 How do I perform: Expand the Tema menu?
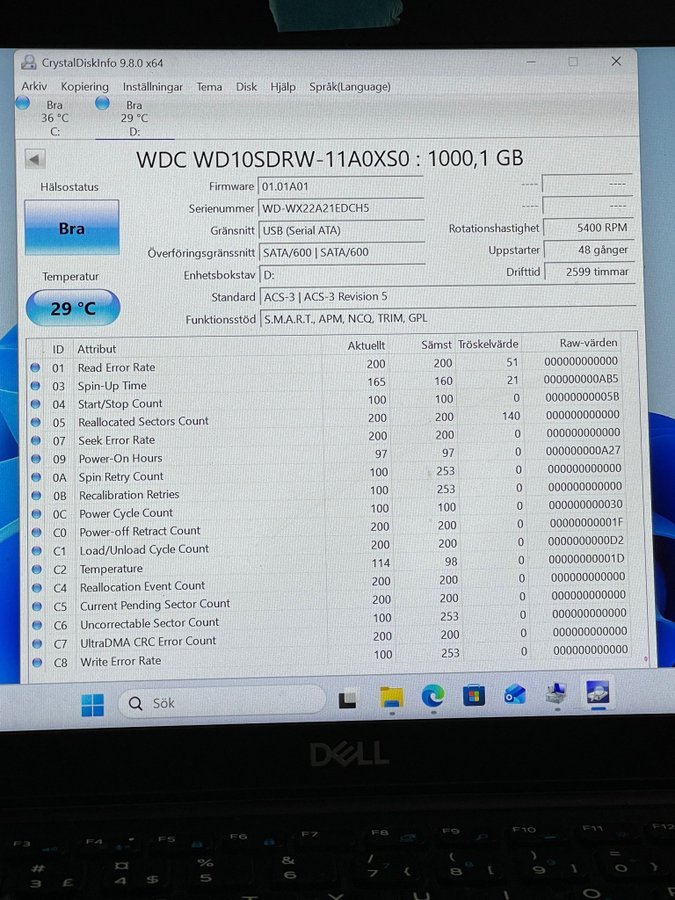[209, 87]
